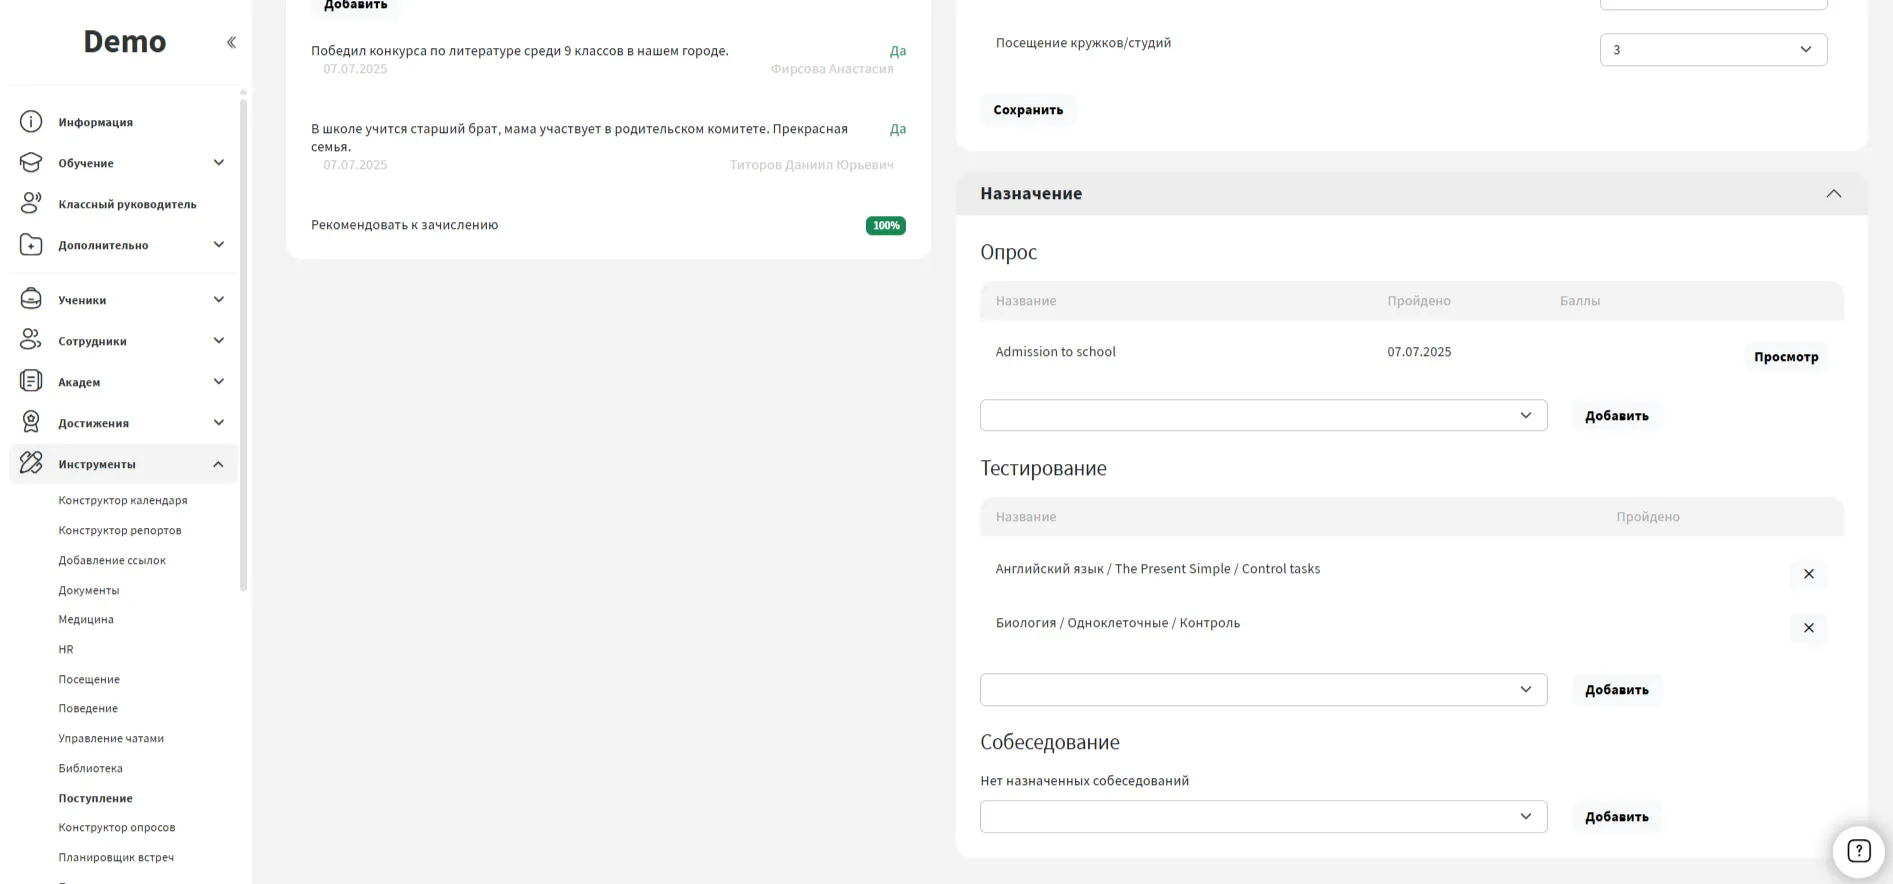Click the Ученики backpack icon
Viewport: 1893px width, 884px height.
pyautogui.click(x=31, y=300)
